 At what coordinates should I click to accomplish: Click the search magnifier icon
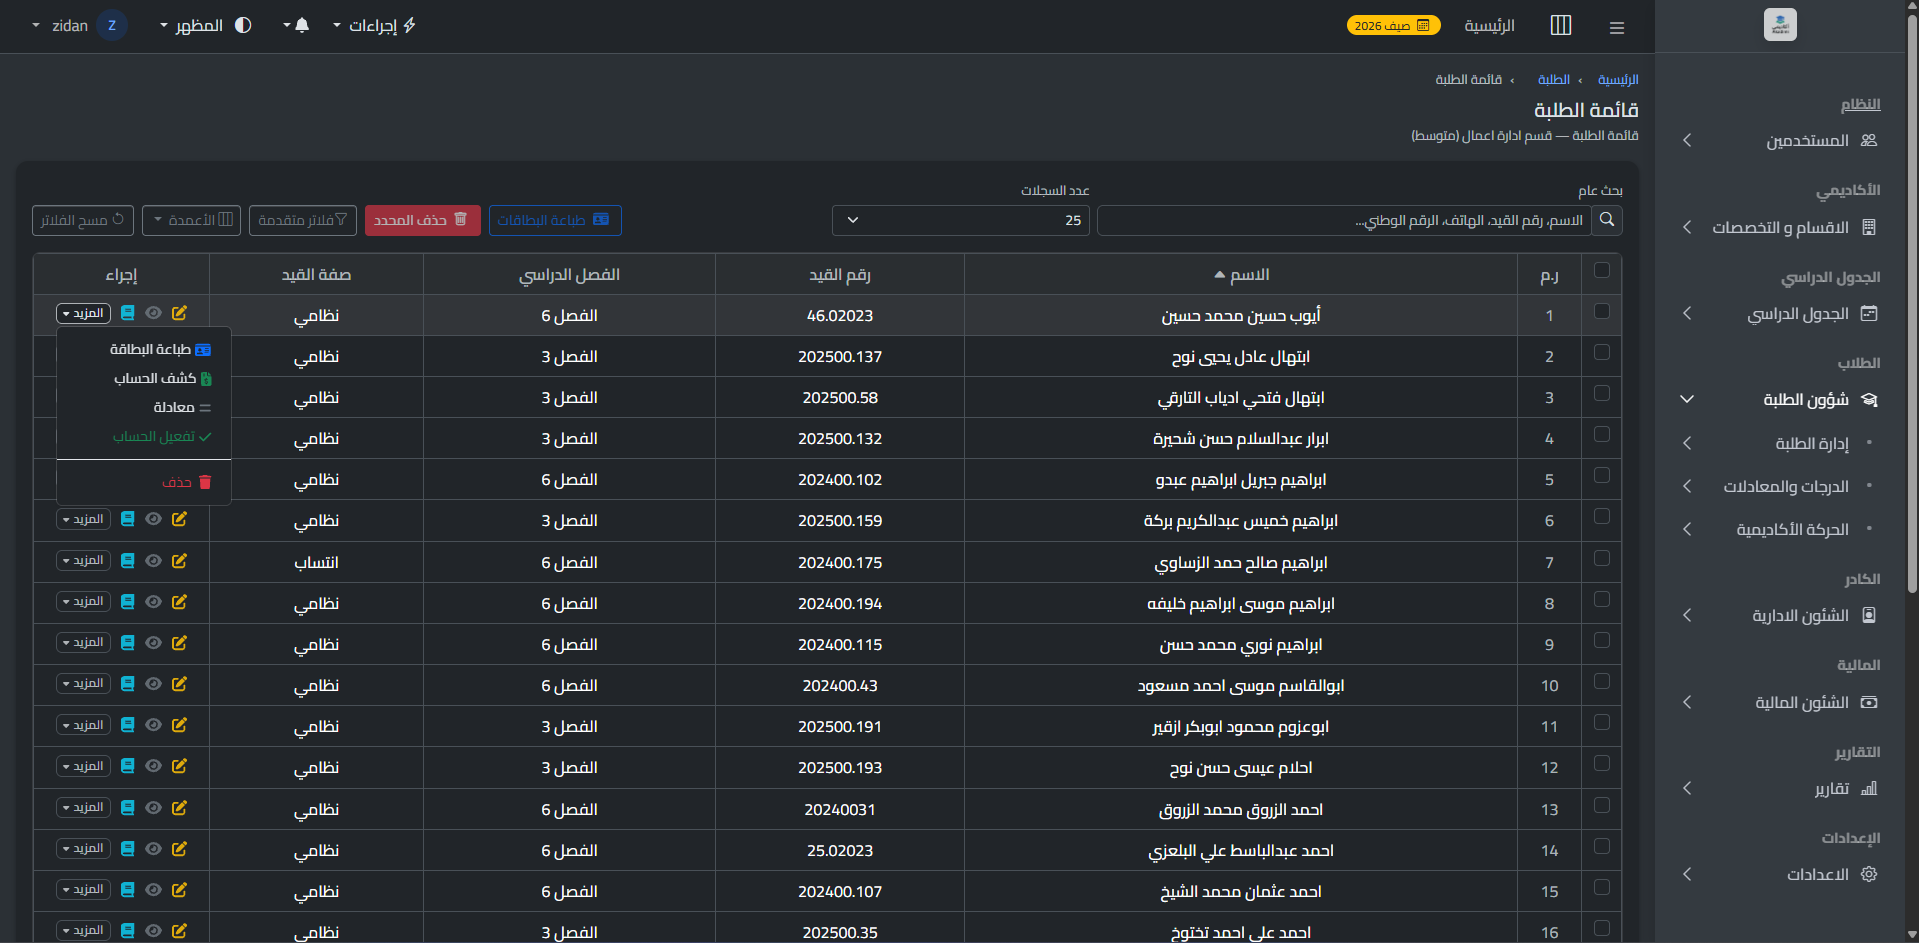(1607, 220)
